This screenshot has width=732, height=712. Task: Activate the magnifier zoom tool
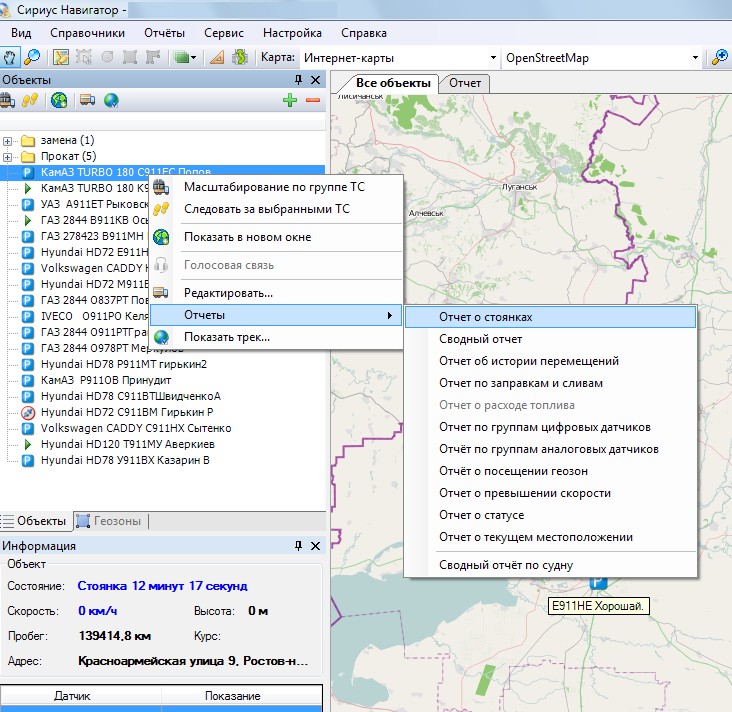tap(32, 57)
